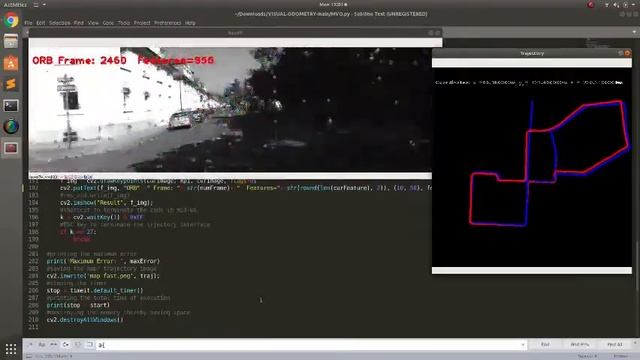Viewport: 640px width, 360px height.
Task: Toggle in-selection search option
Action: 78,345
